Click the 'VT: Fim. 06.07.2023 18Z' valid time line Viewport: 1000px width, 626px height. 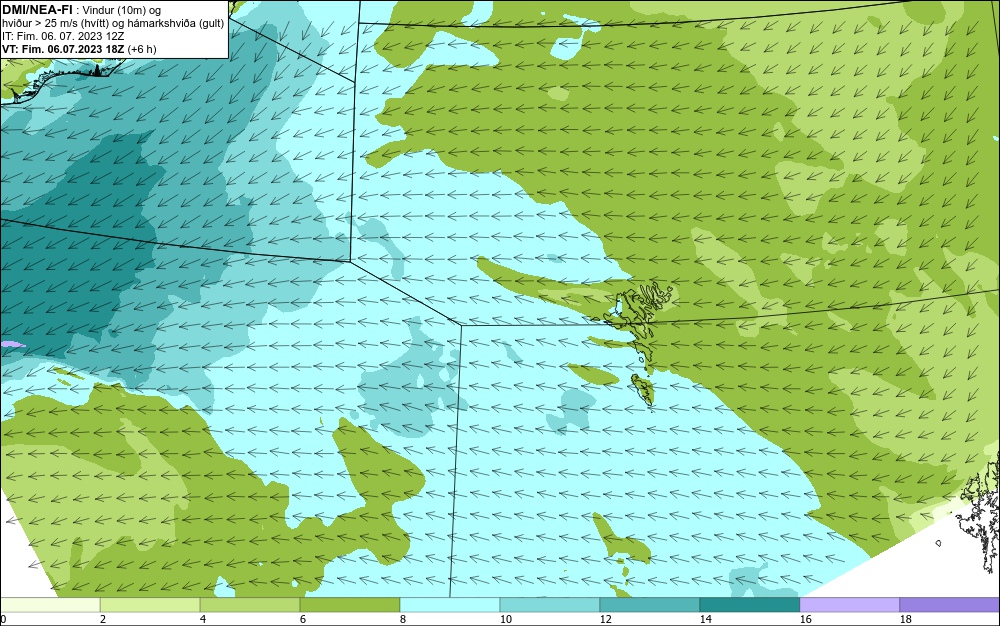pos(79,49)
